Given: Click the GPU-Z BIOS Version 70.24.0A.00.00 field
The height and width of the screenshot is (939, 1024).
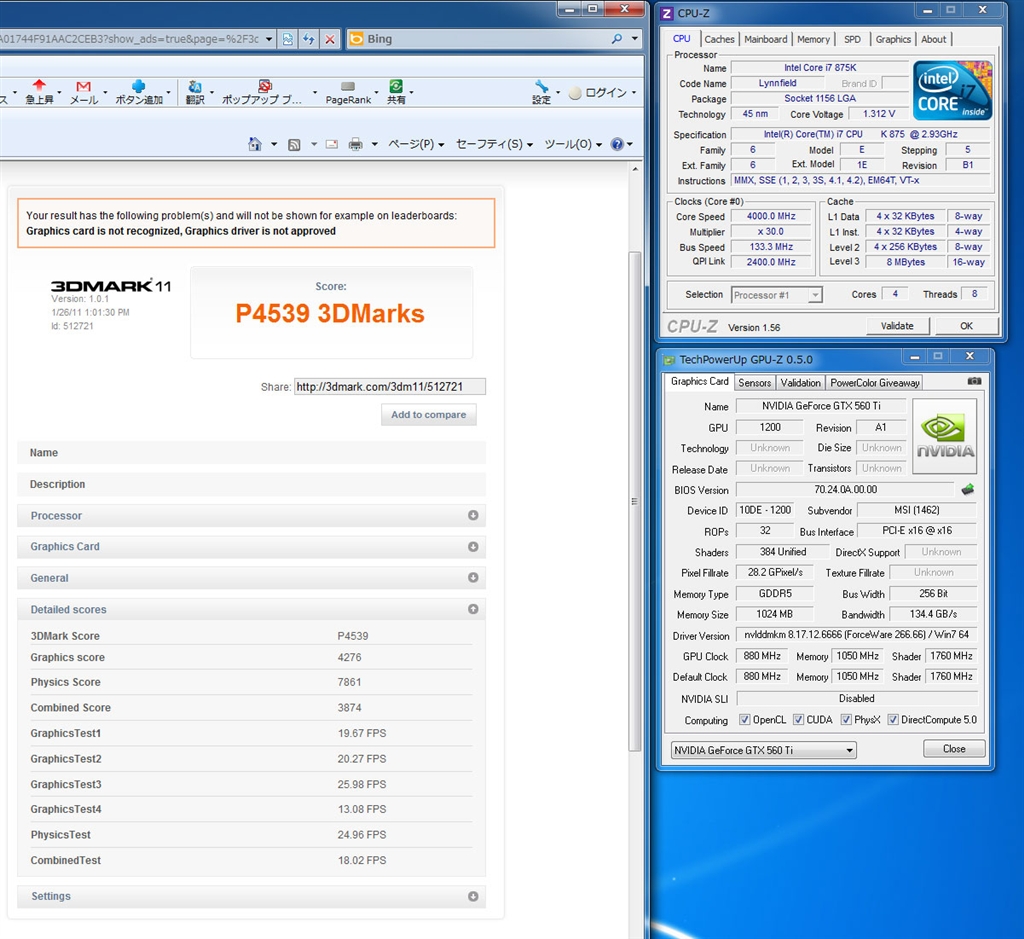Looking at the screenshot, I should coord(845,489).
